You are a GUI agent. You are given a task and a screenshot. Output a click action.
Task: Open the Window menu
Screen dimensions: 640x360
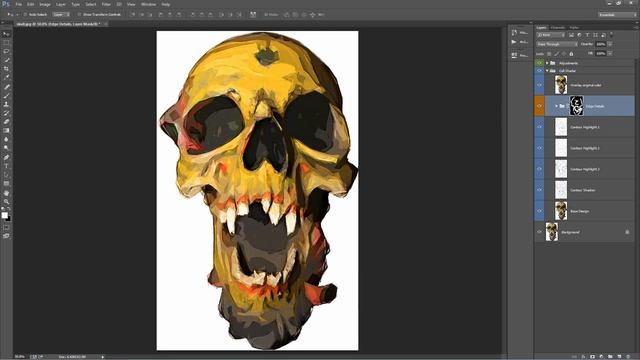click(149, 4)
